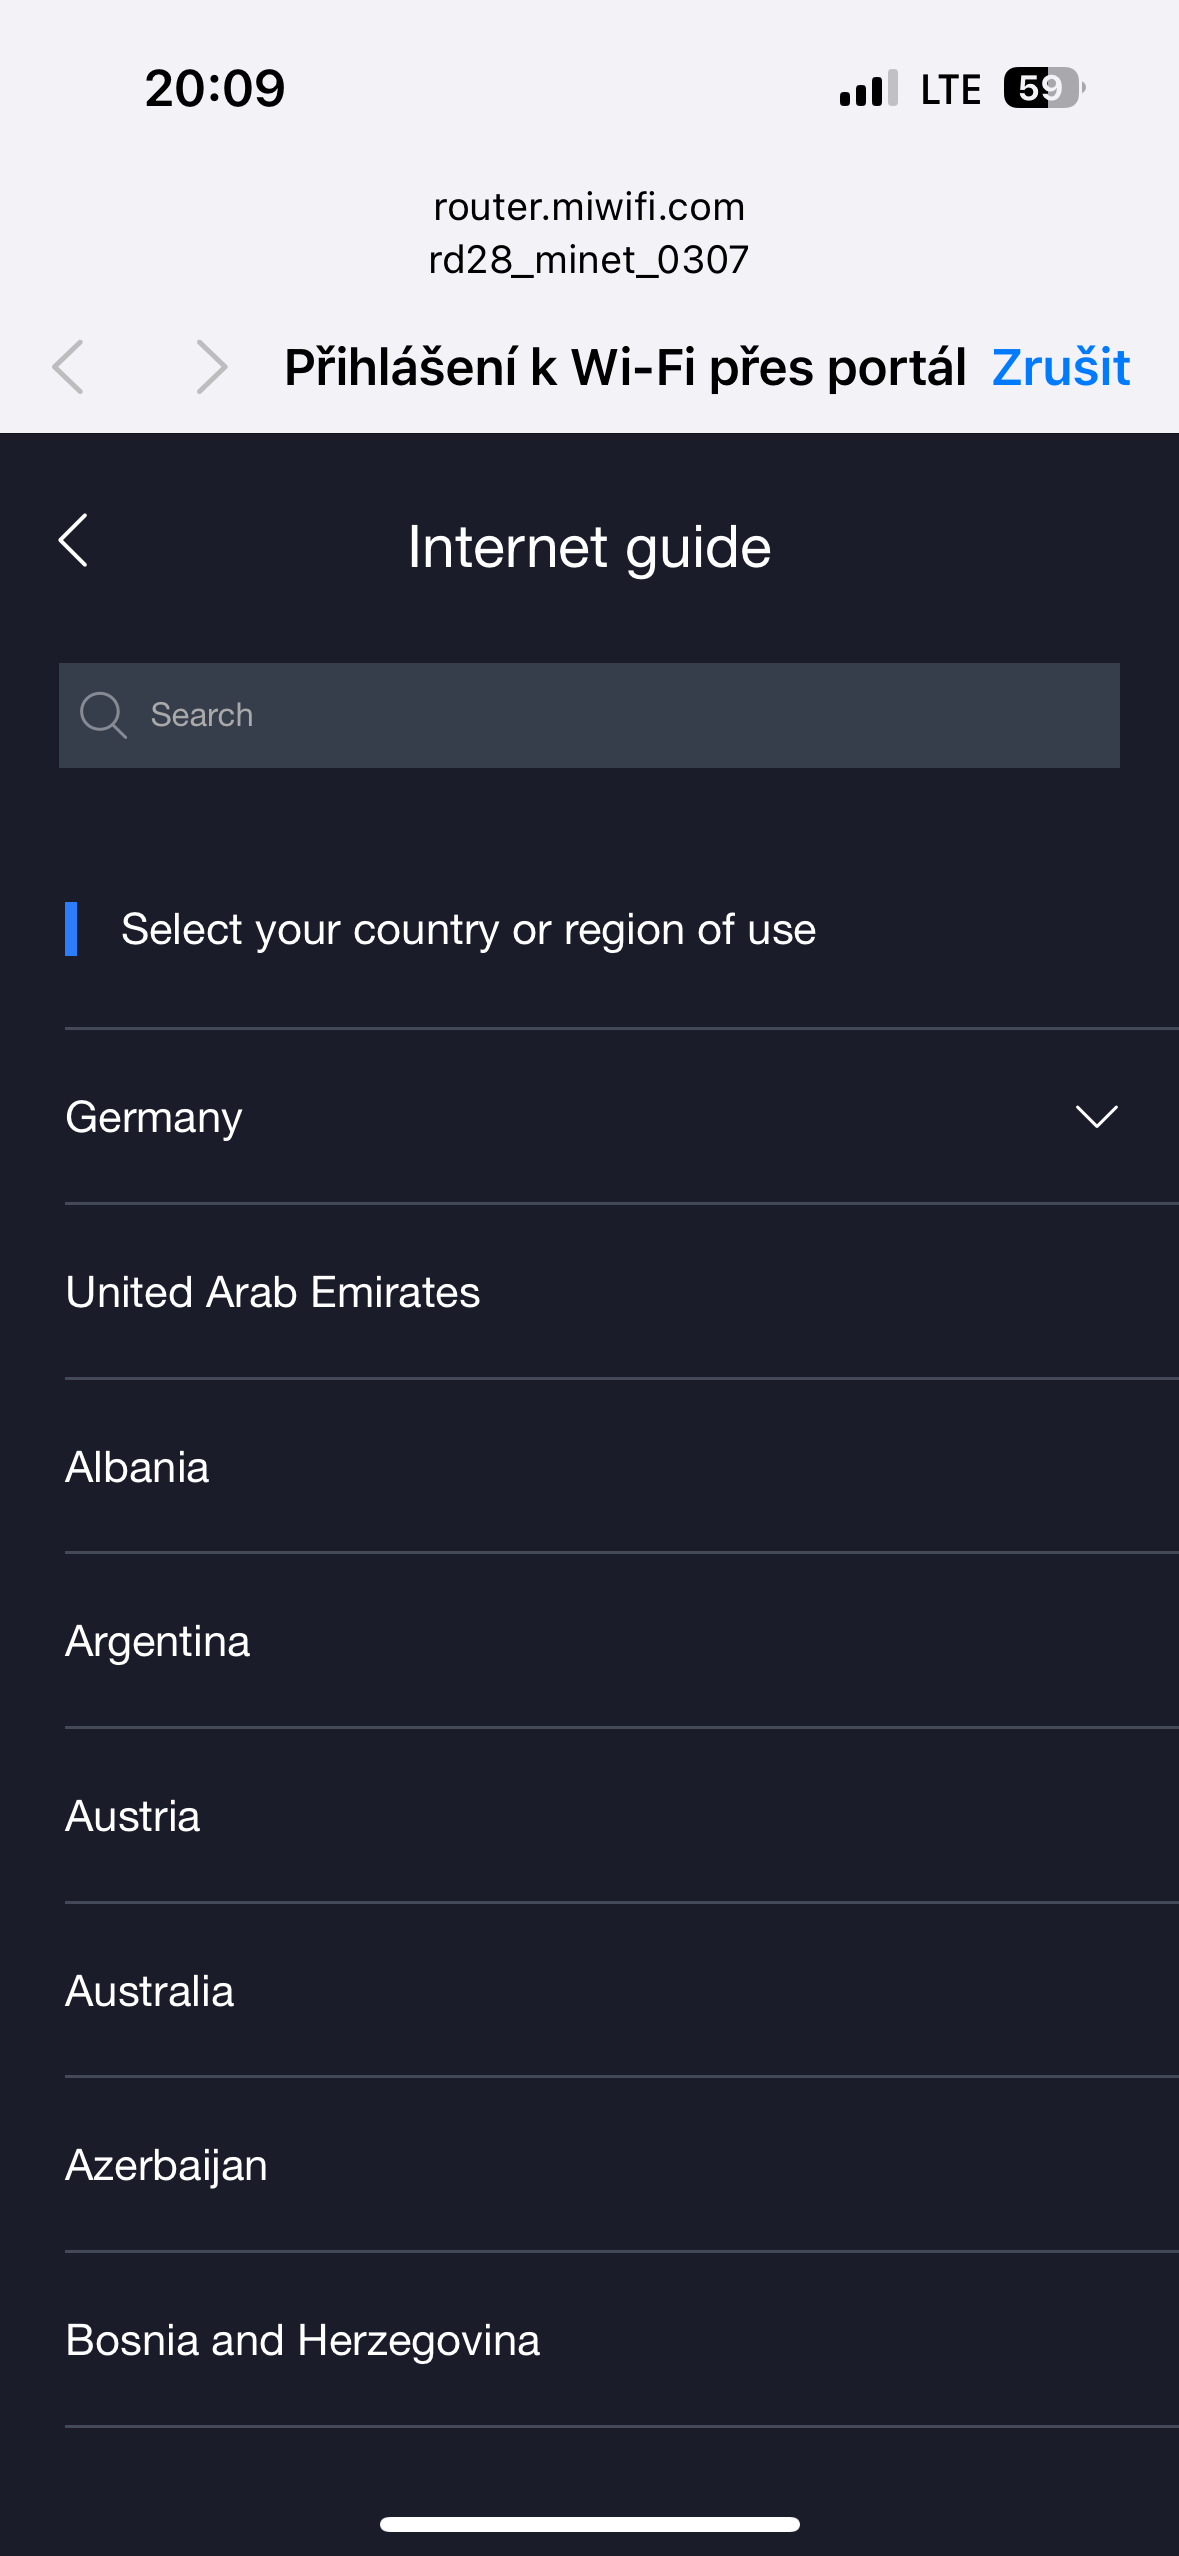Tap the 20:09 clock in status bar
This screenshot has width=1179, height=2556.
tap(215, 88)
